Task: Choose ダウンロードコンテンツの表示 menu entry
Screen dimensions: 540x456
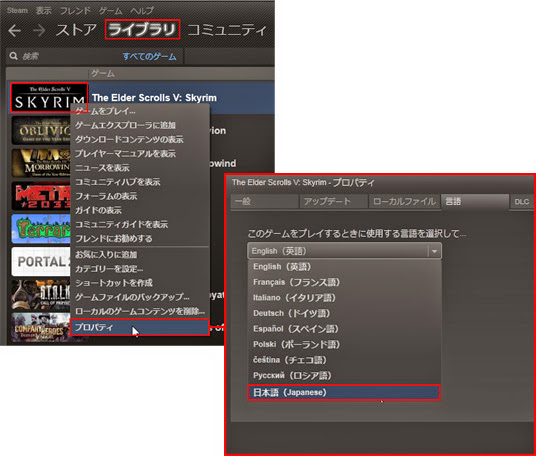Action: pos(139,139)
